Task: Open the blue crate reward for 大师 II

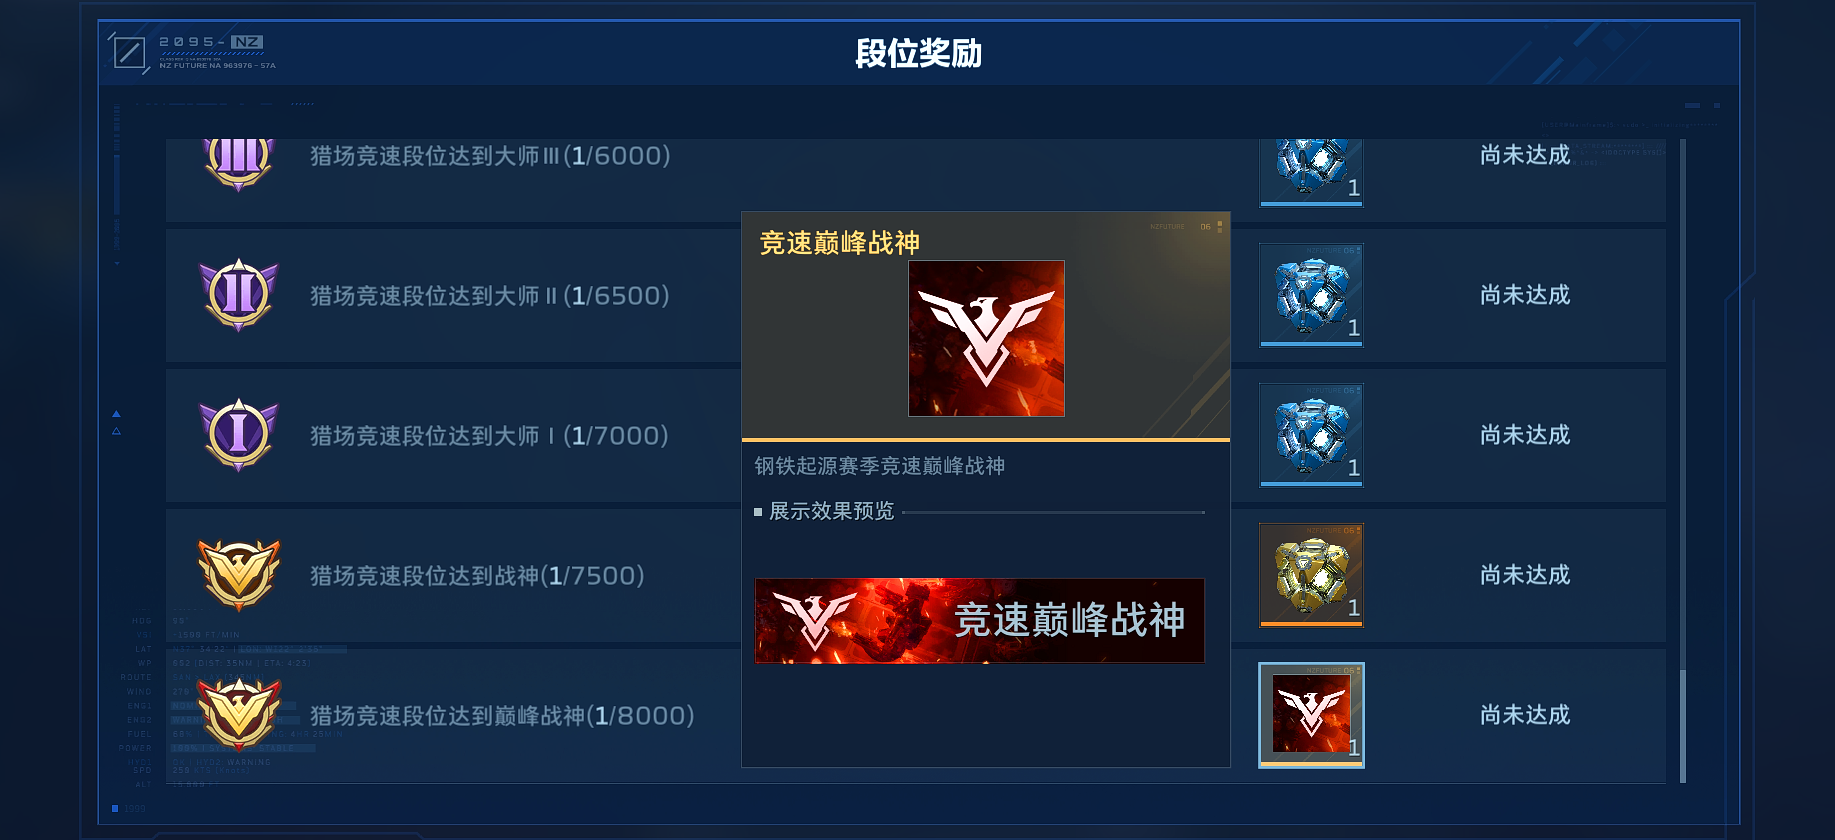Action: click(x=1311, y=296)
